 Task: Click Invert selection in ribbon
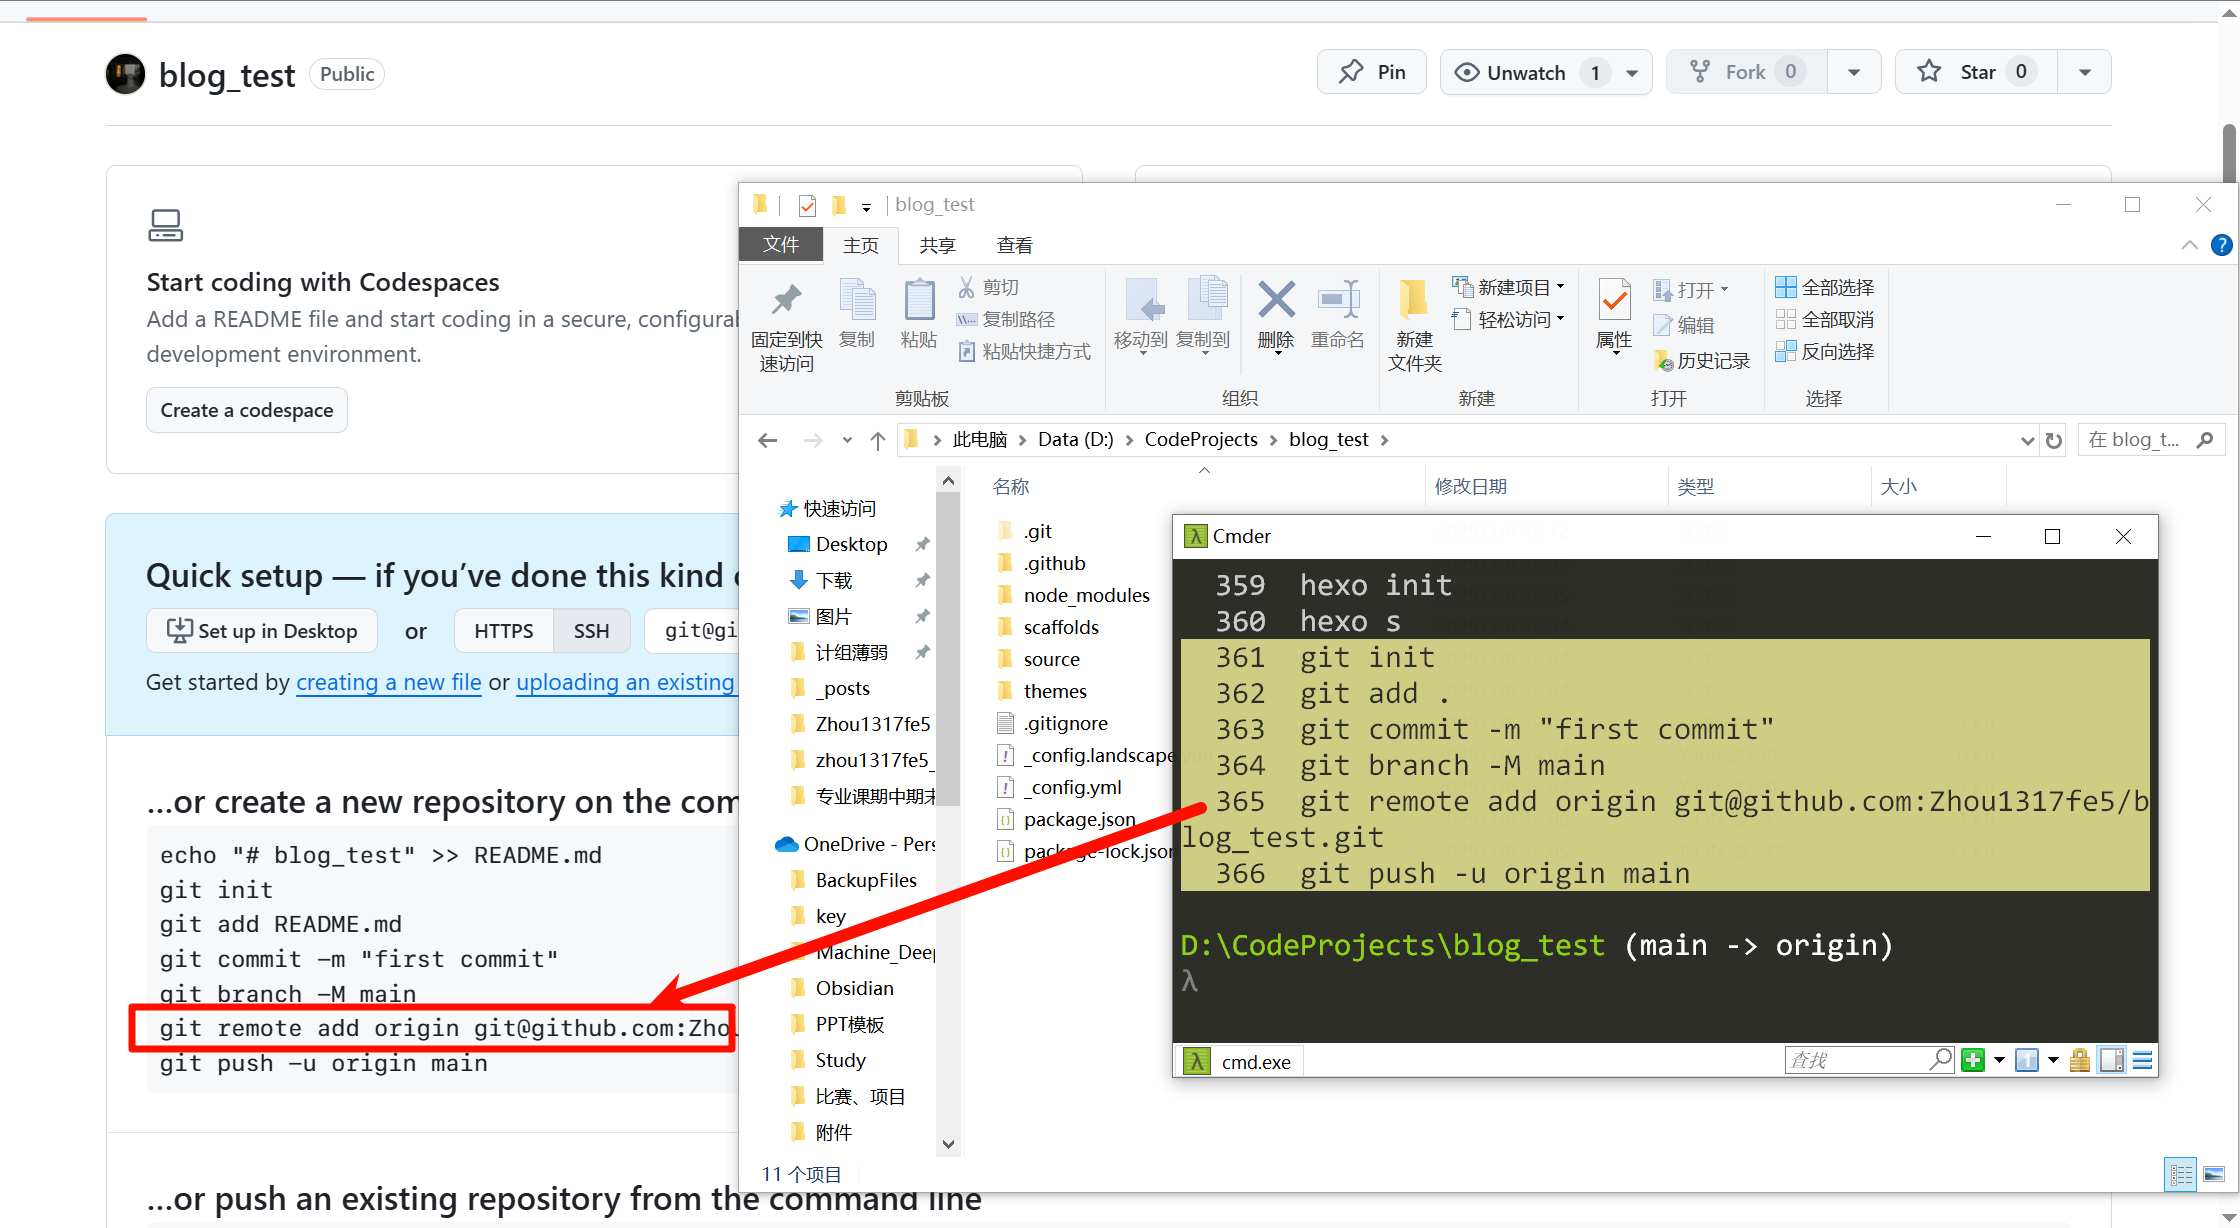[x=1825, y=352]
